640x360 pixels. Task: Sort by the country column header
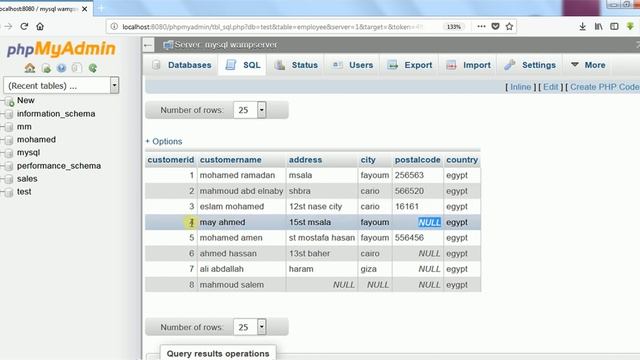click(x=462, y=160)
